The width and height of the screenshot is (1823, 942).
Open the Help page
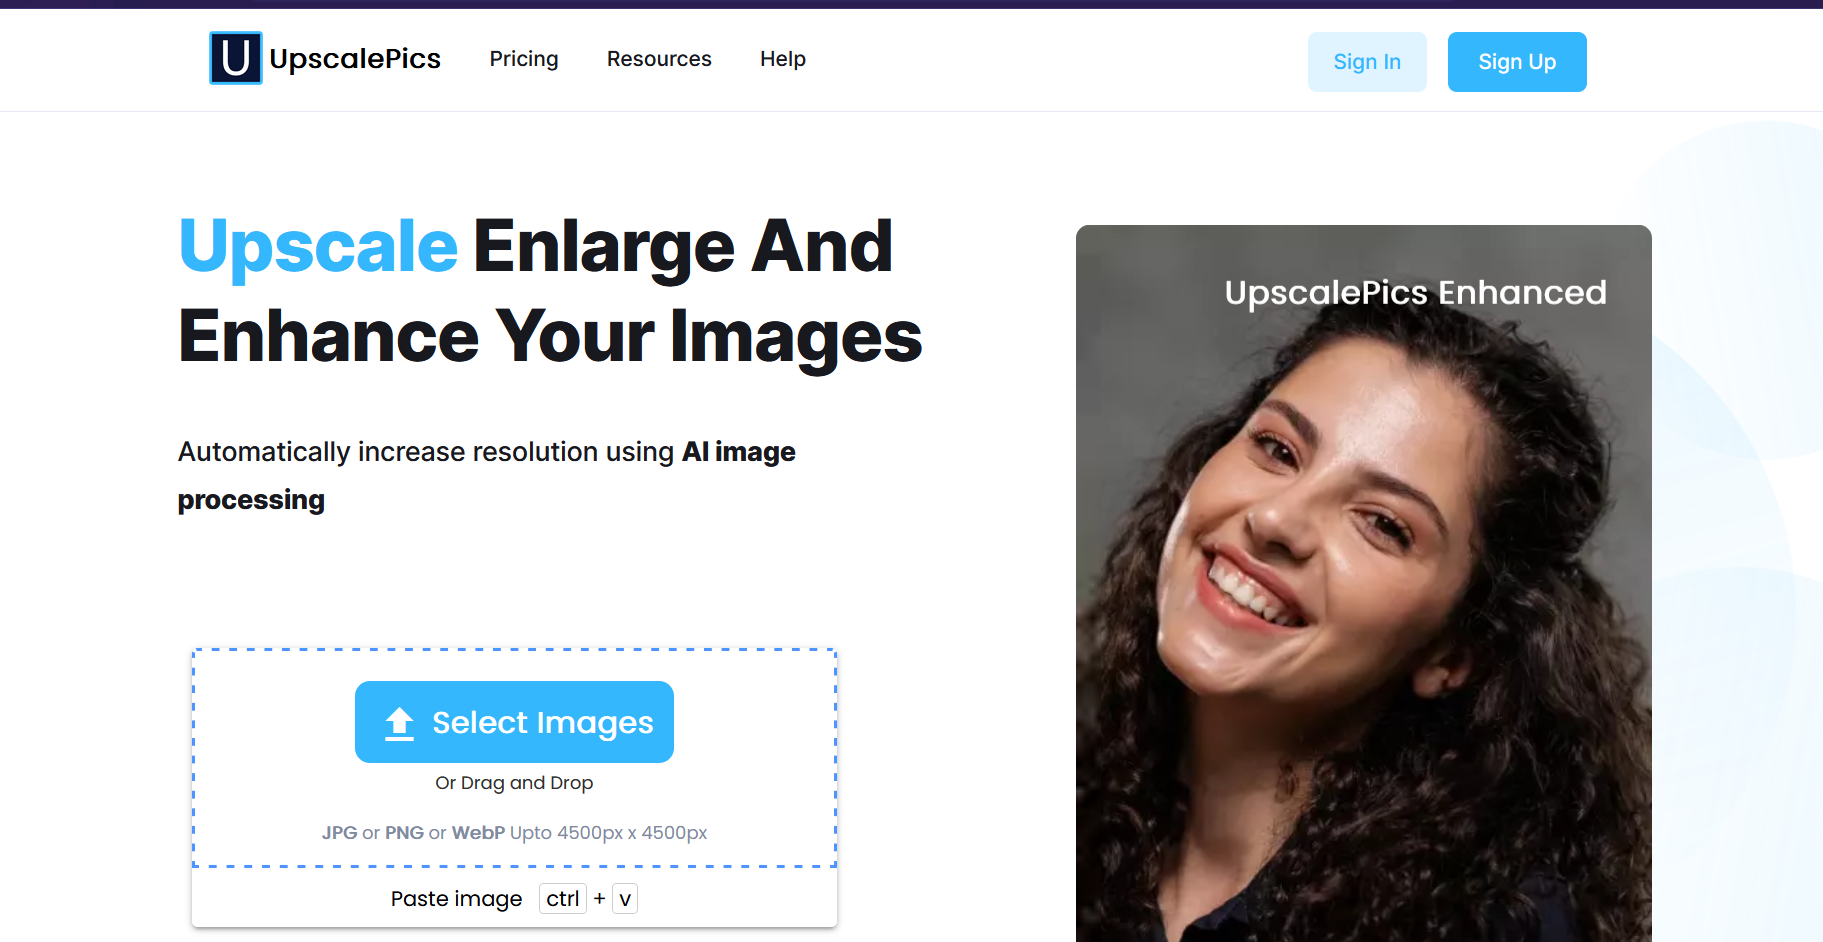[x=783, y=59]
